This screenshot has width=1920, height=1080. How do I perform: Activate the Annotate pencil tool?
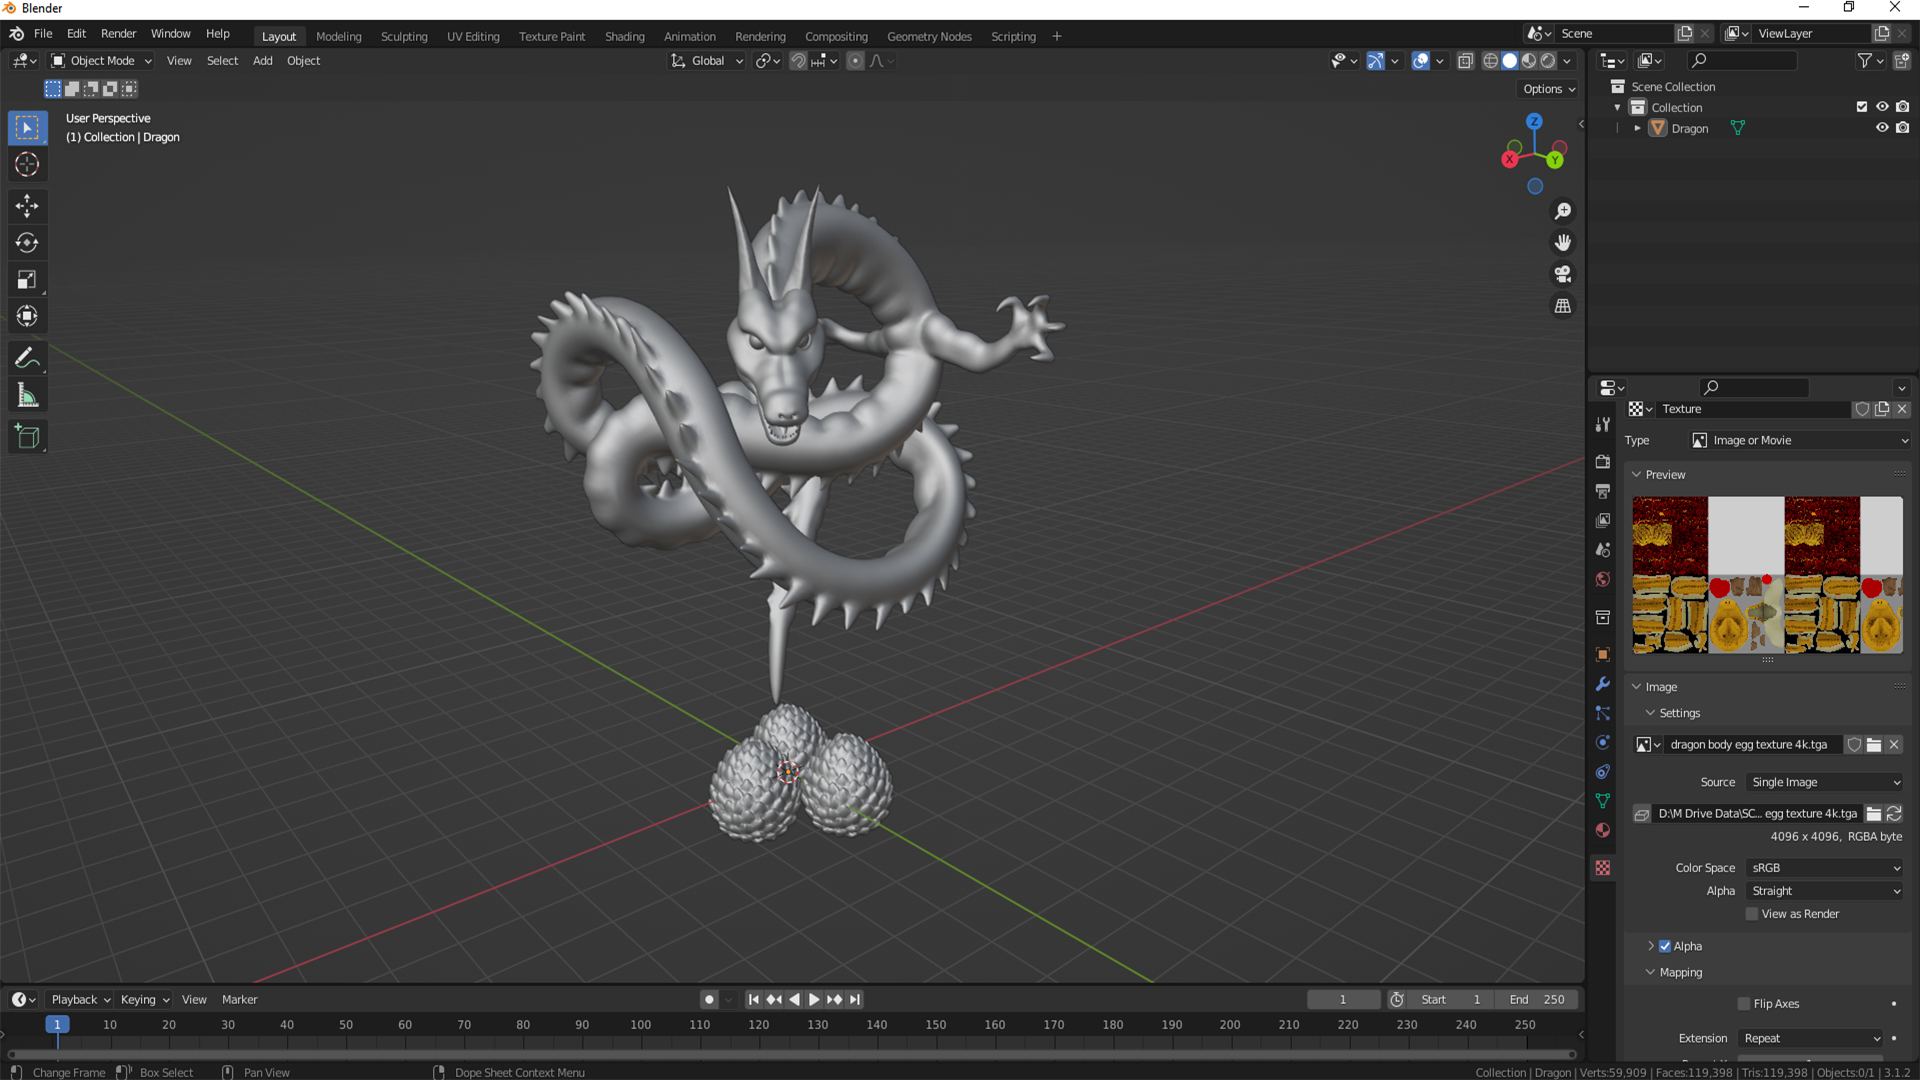click(x=27, y=358)
